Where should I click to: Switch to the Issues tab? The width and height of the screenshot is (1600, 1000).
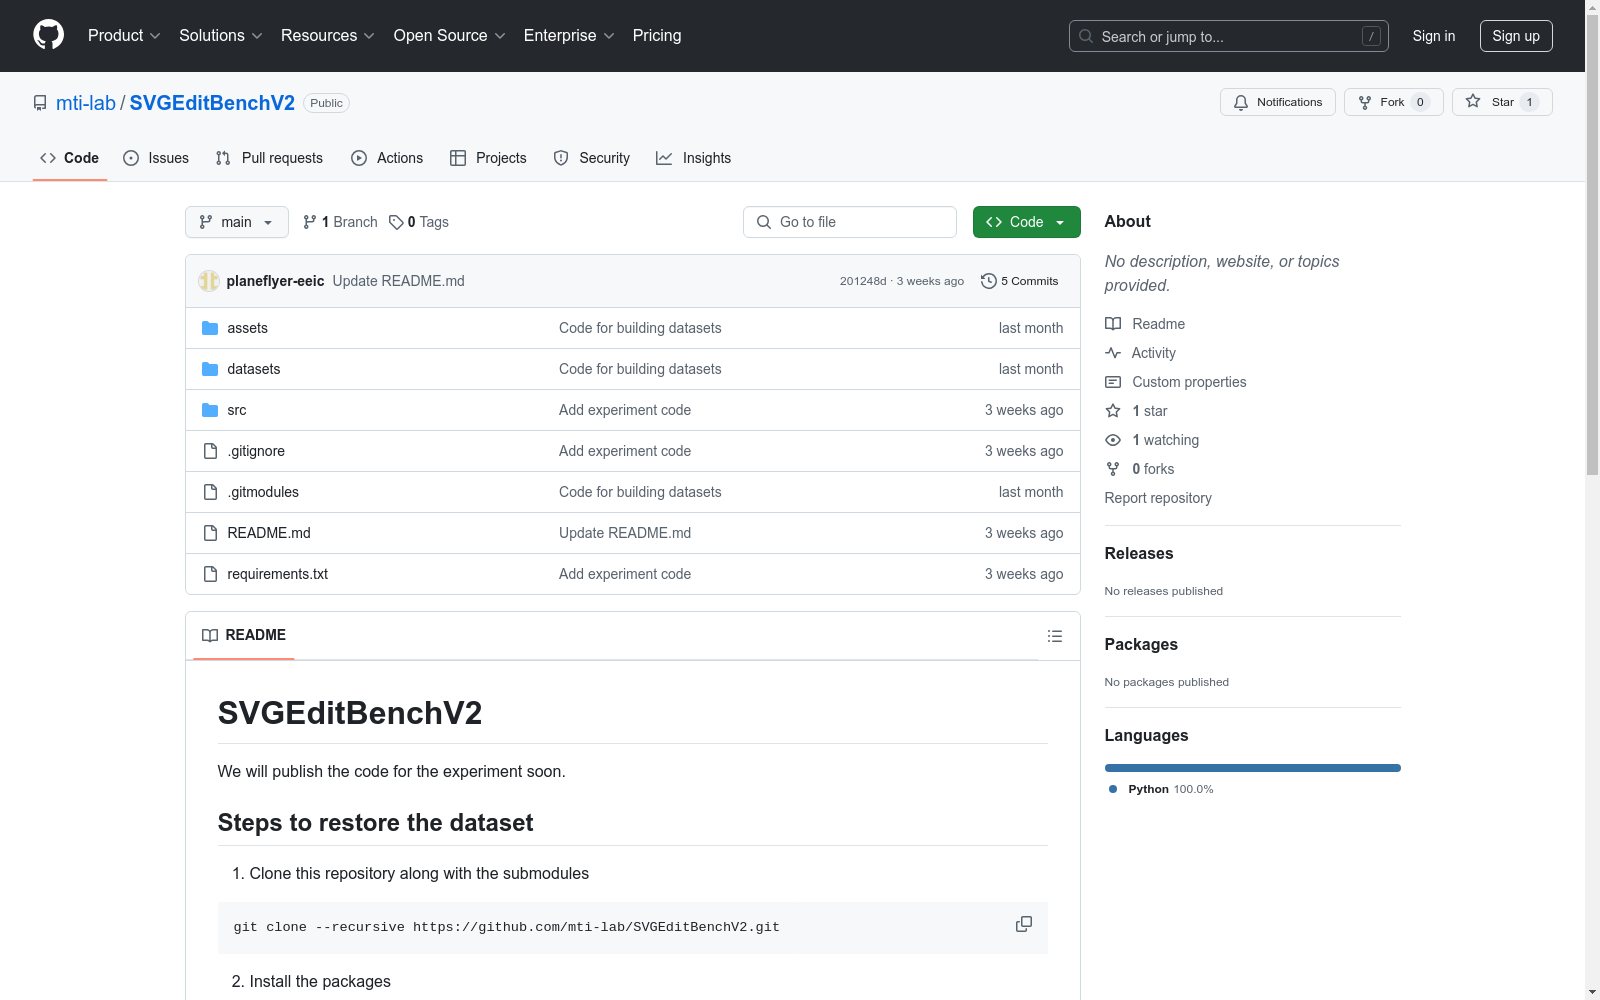point(156,158)
